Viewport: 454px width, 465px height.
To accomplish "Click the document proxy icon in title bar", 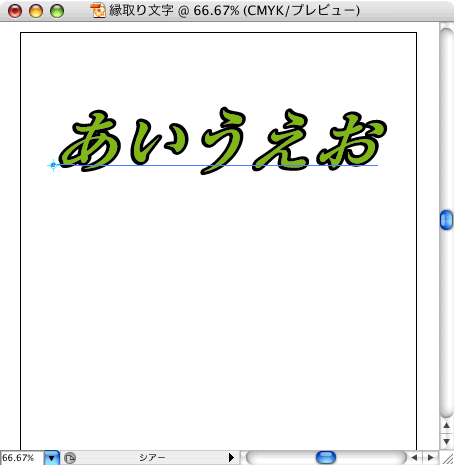I will [98, 10].
